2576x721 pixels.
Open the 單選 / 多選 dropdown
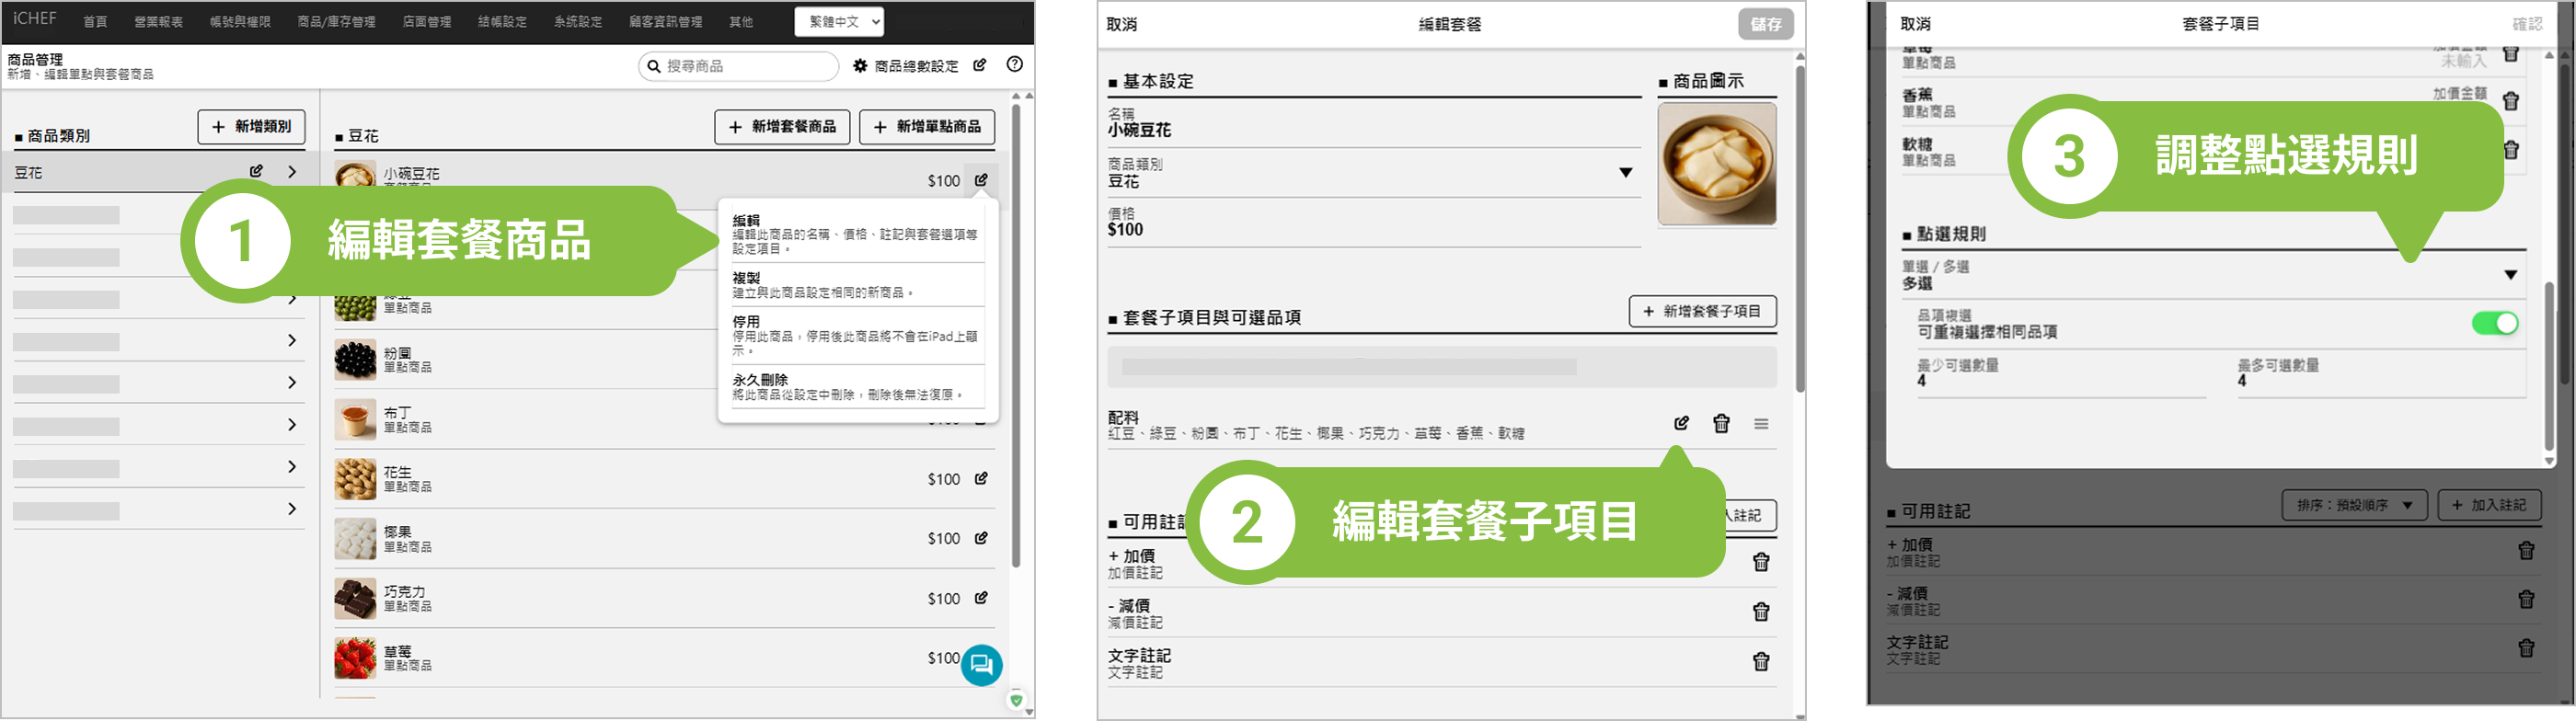[2509, 275]
